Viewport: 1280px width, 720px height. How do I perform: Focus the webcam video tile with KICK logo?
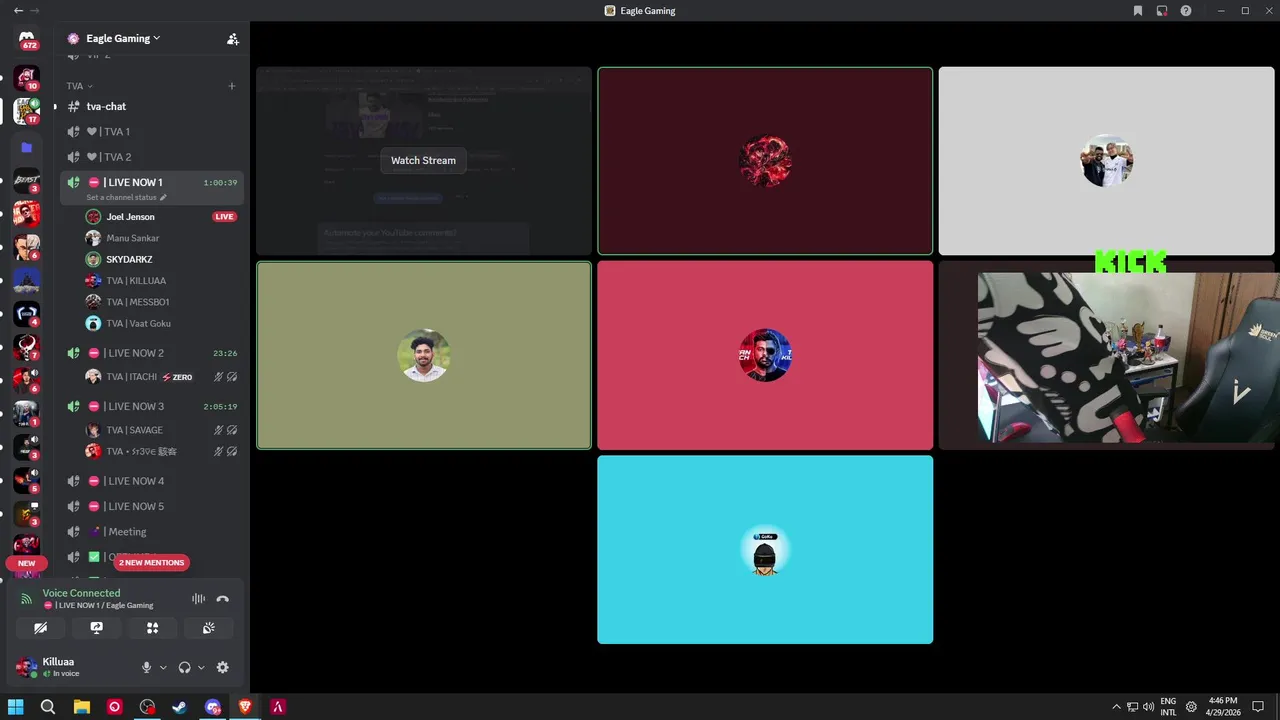coord(1107,355)
